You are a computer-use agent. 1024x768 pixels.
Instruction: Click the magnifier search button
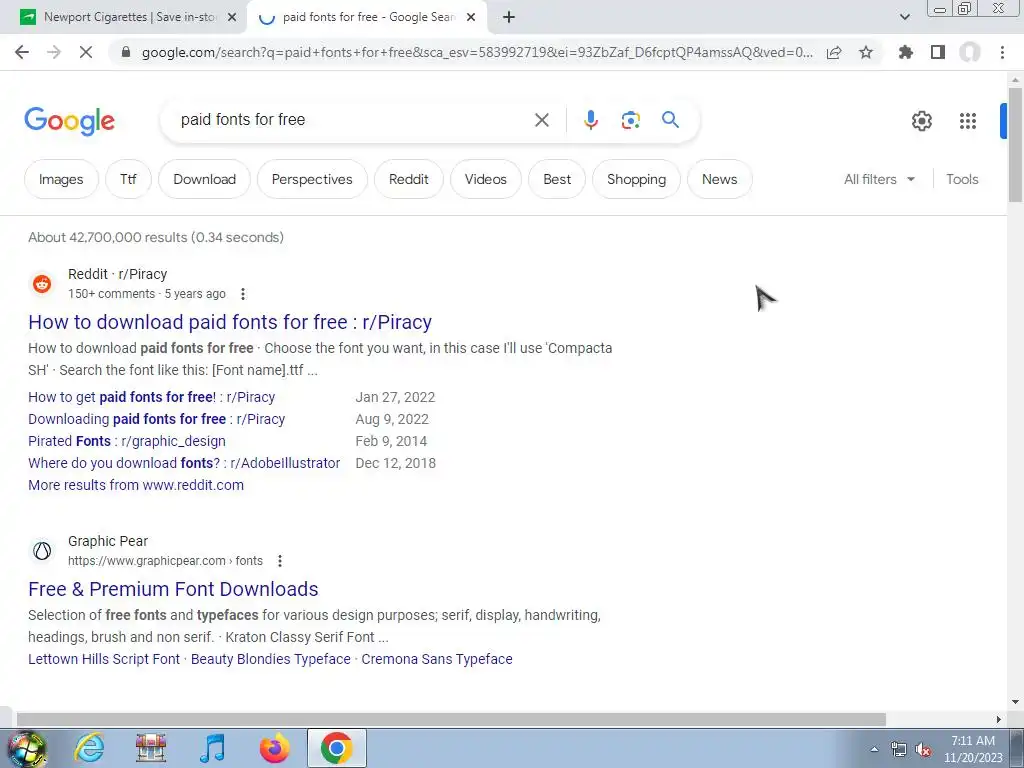click(x=670, y=120)
